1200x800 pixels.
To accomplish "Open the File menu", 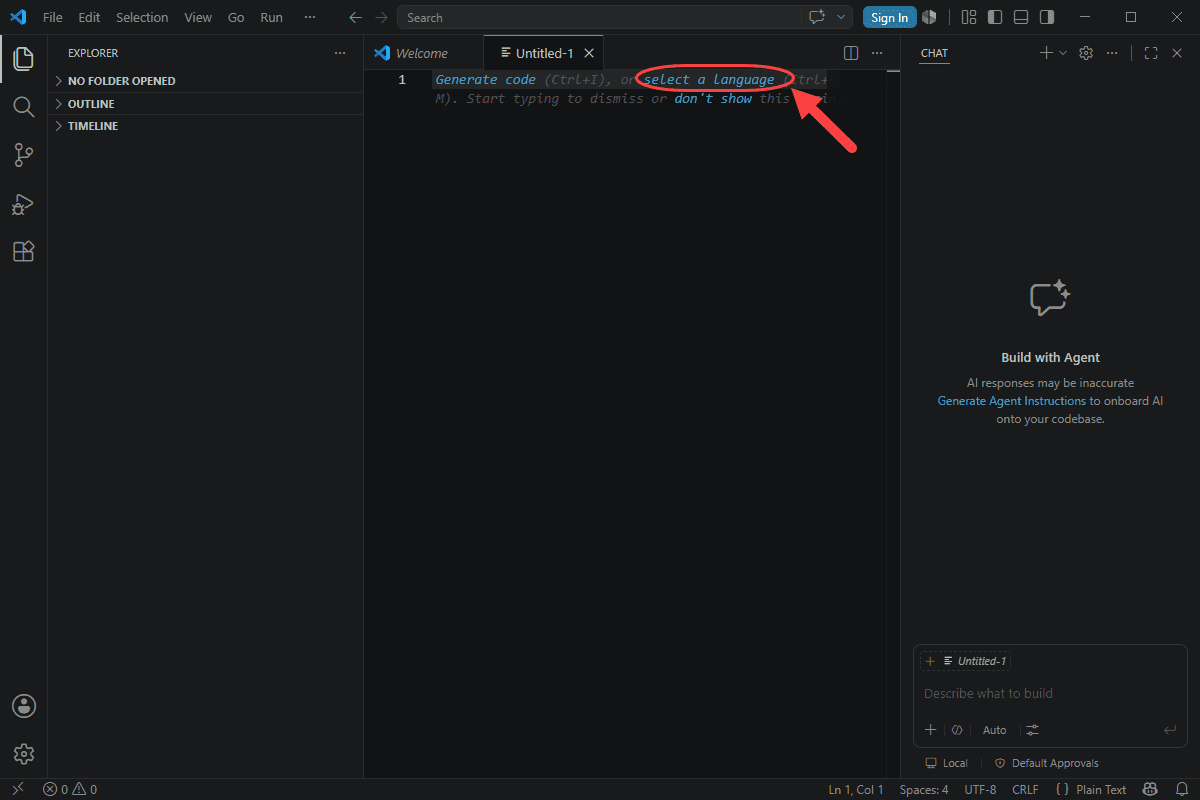I will (x=52, y=17).
